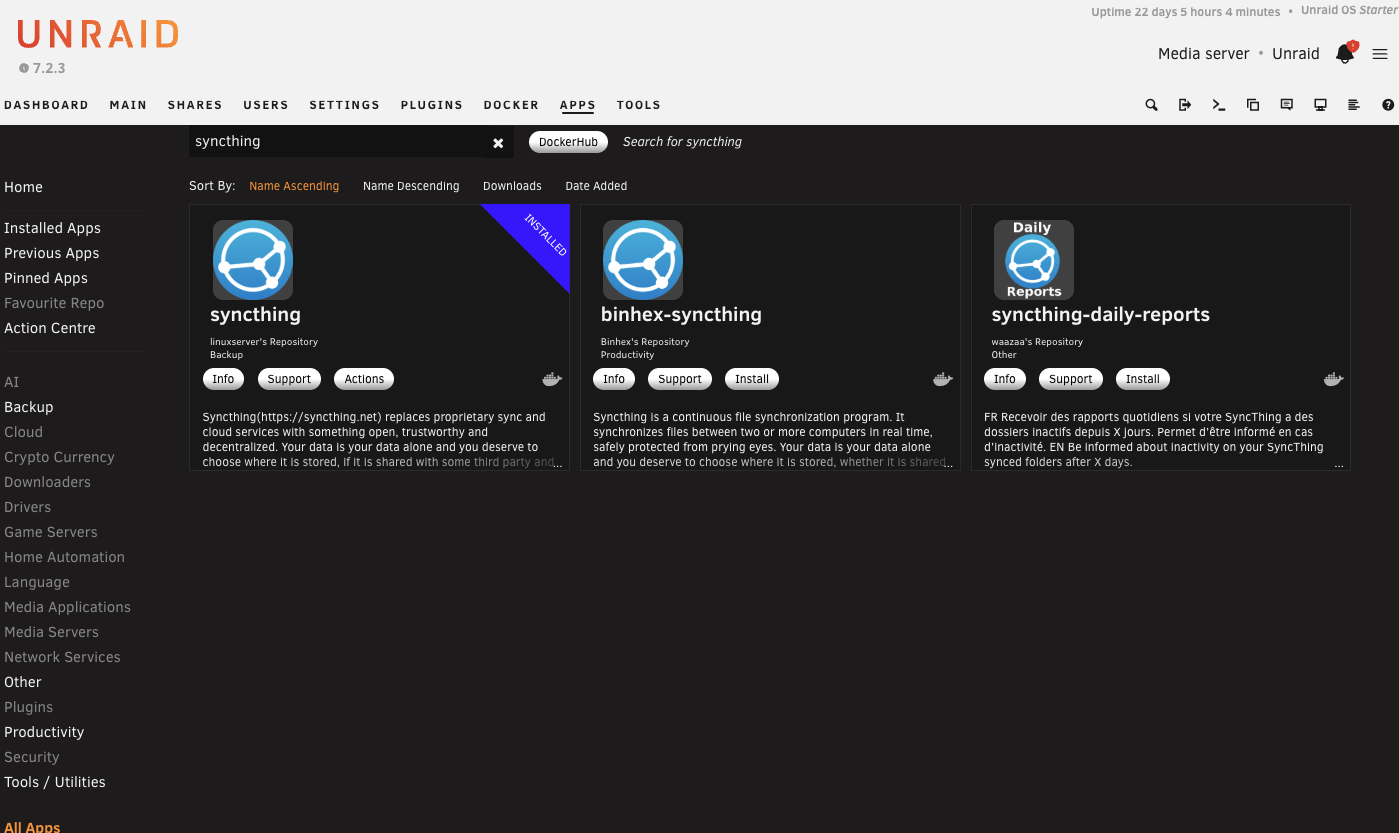Install the binhex-syncthing app
Screen dimensions: 1399x833
(x=752, y=379)
